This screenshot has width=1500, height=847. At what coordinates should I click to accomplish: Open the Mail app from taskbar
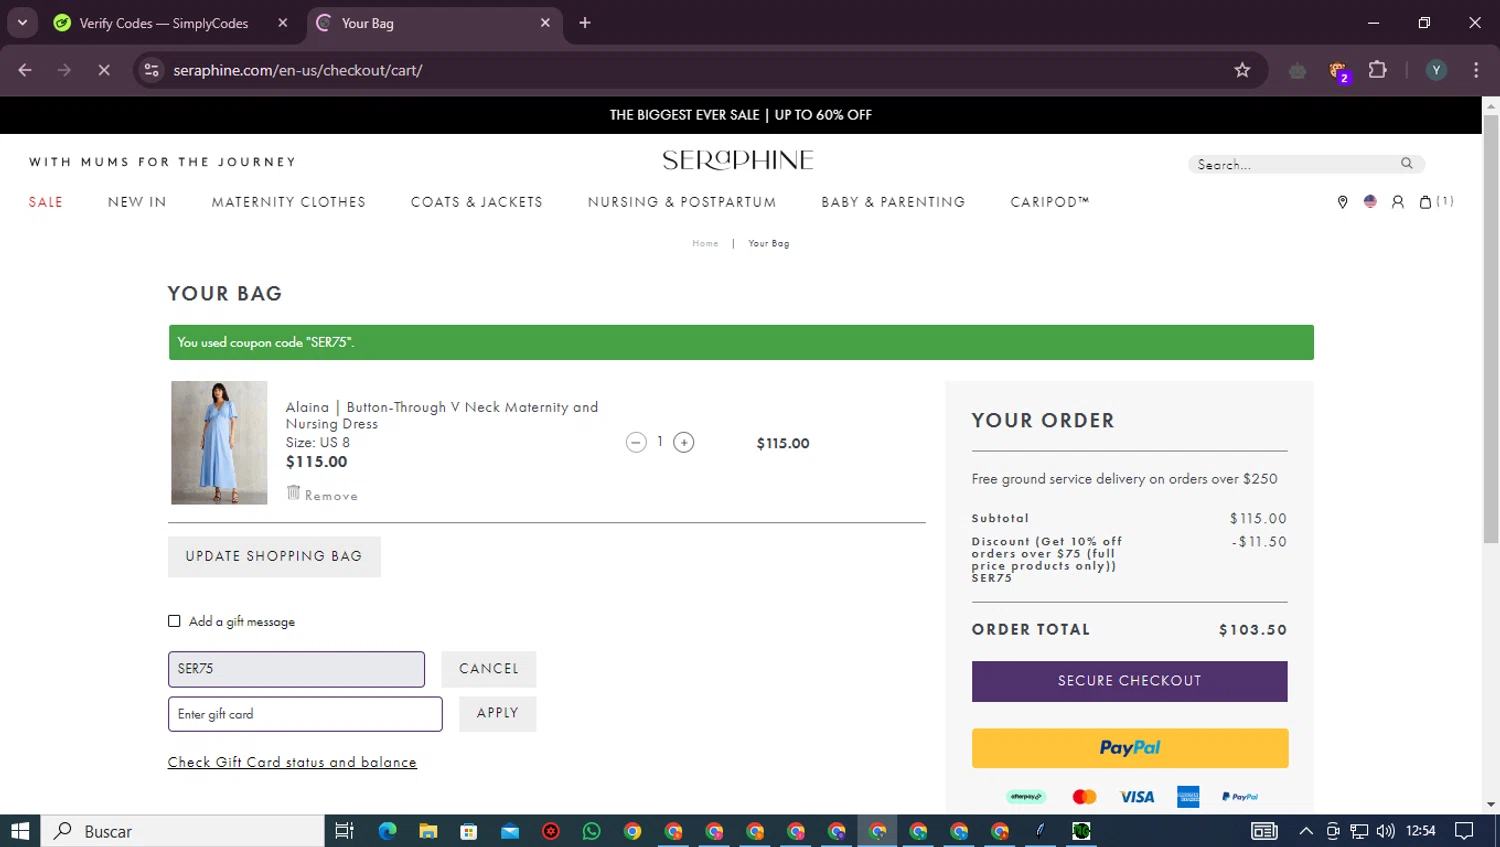pyautogui.click(x=510, y=831)
